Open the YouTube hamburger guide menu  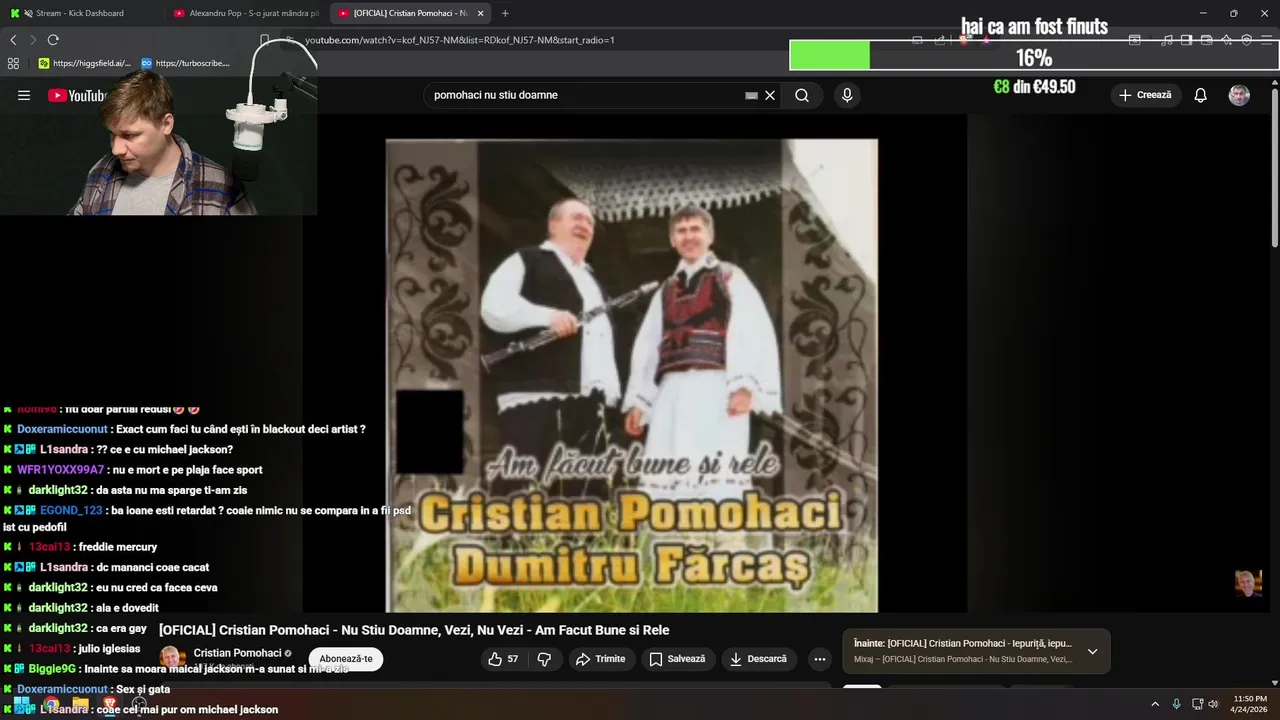[x=24, y=95]
